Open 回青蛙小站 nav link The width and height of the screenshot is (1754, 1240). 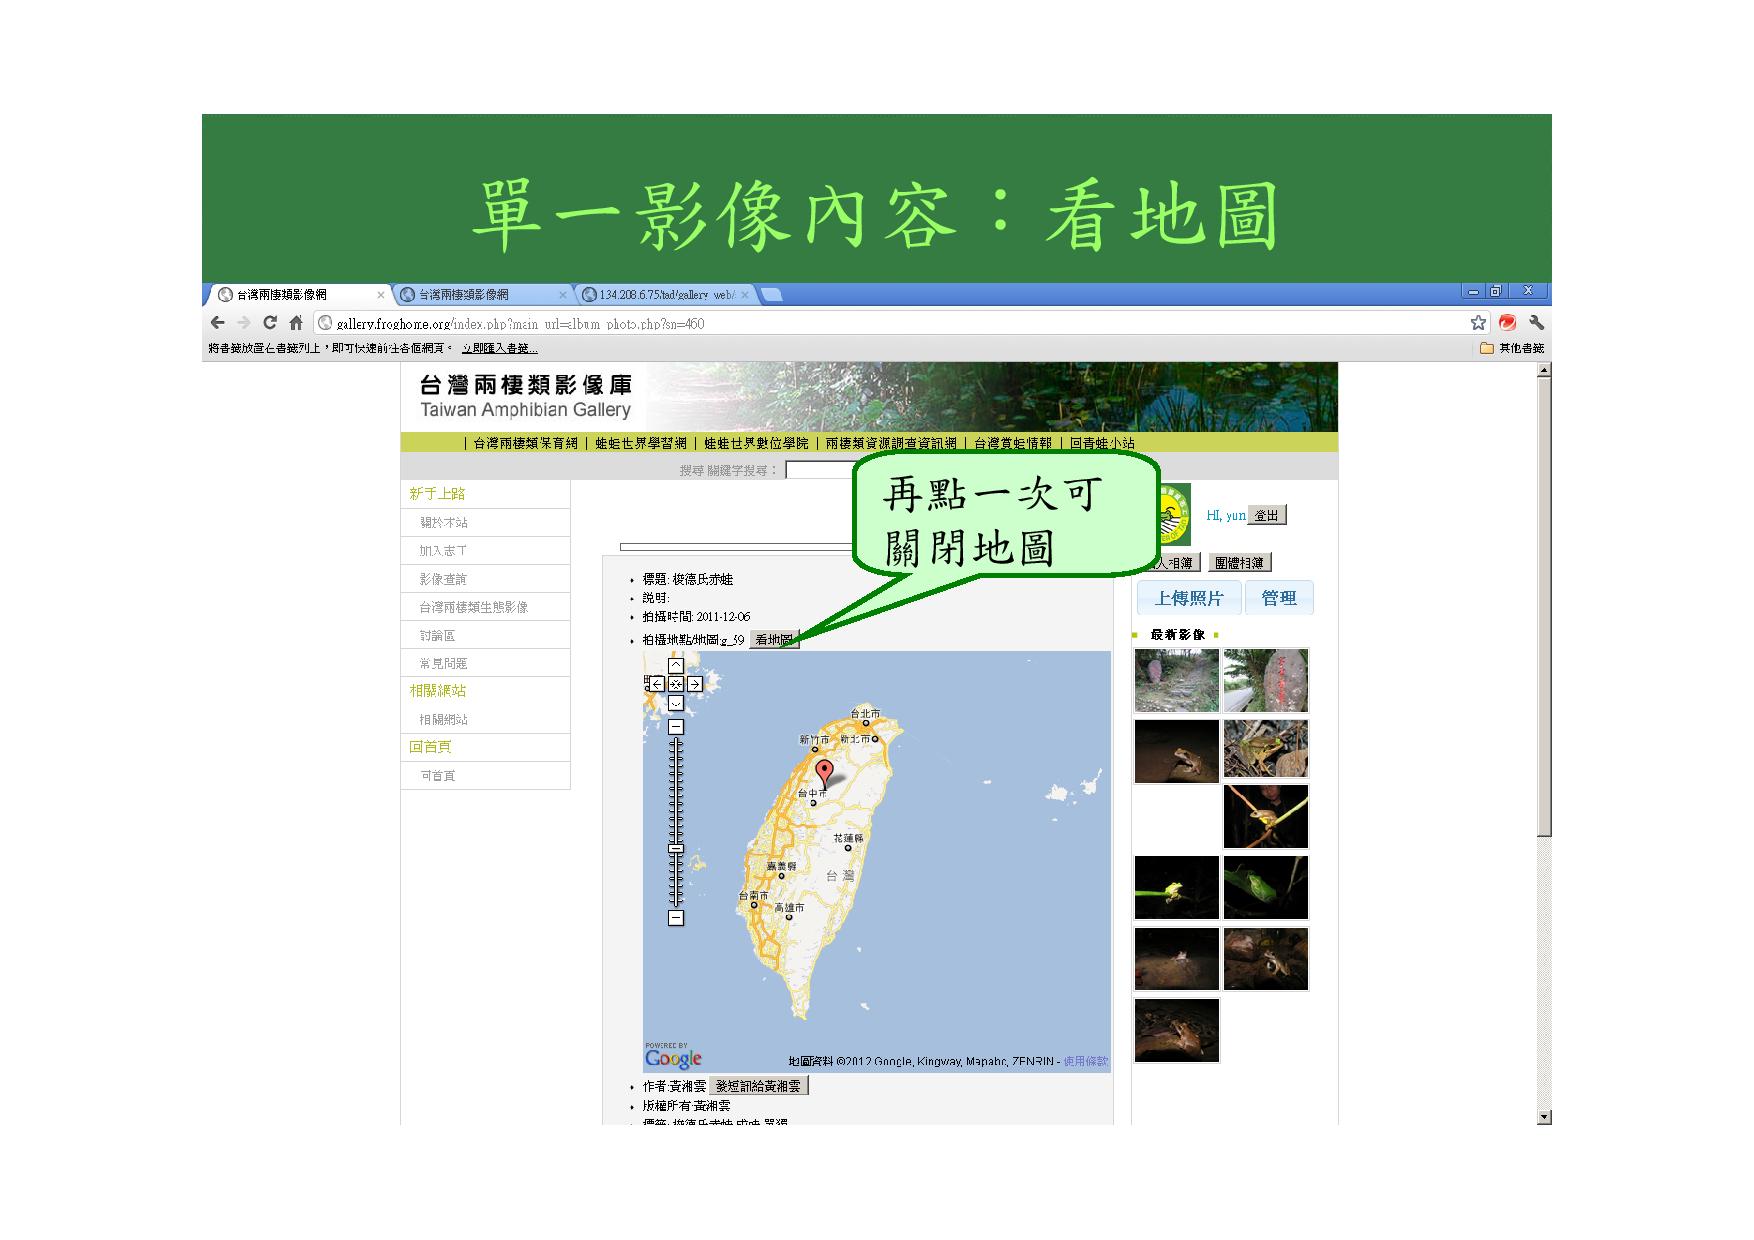(x=1102, y=443)
